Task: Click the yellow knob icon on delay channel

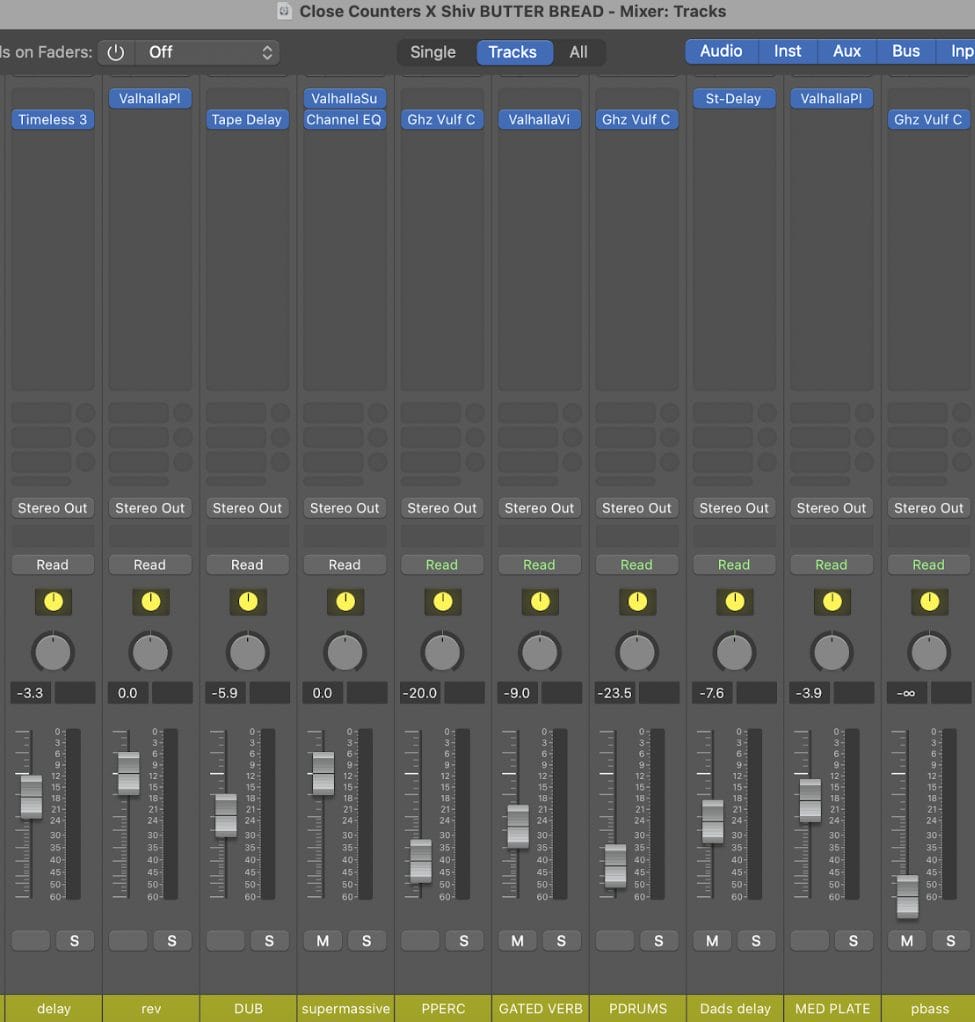Action: click(x=53, y=601)
